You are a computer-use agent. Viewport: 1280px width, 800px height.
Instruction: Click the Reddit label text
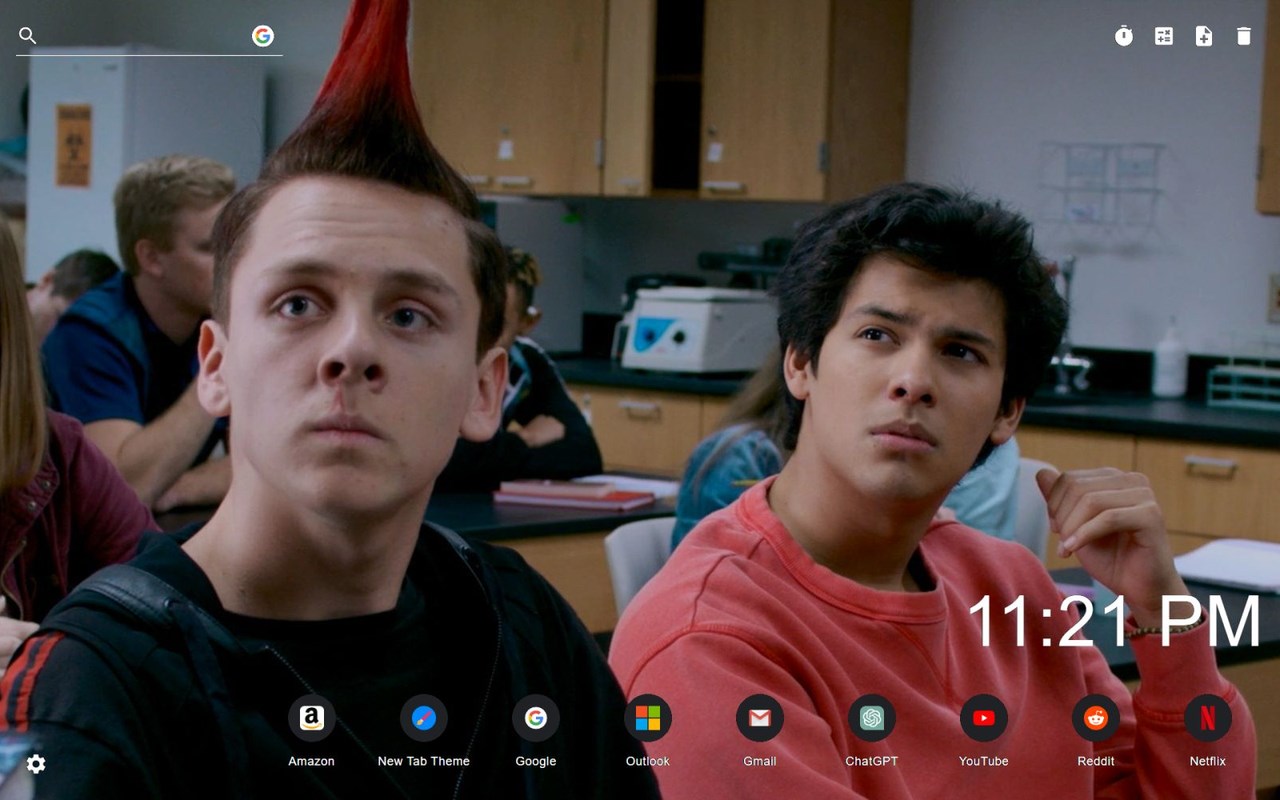click(1095, 761)
